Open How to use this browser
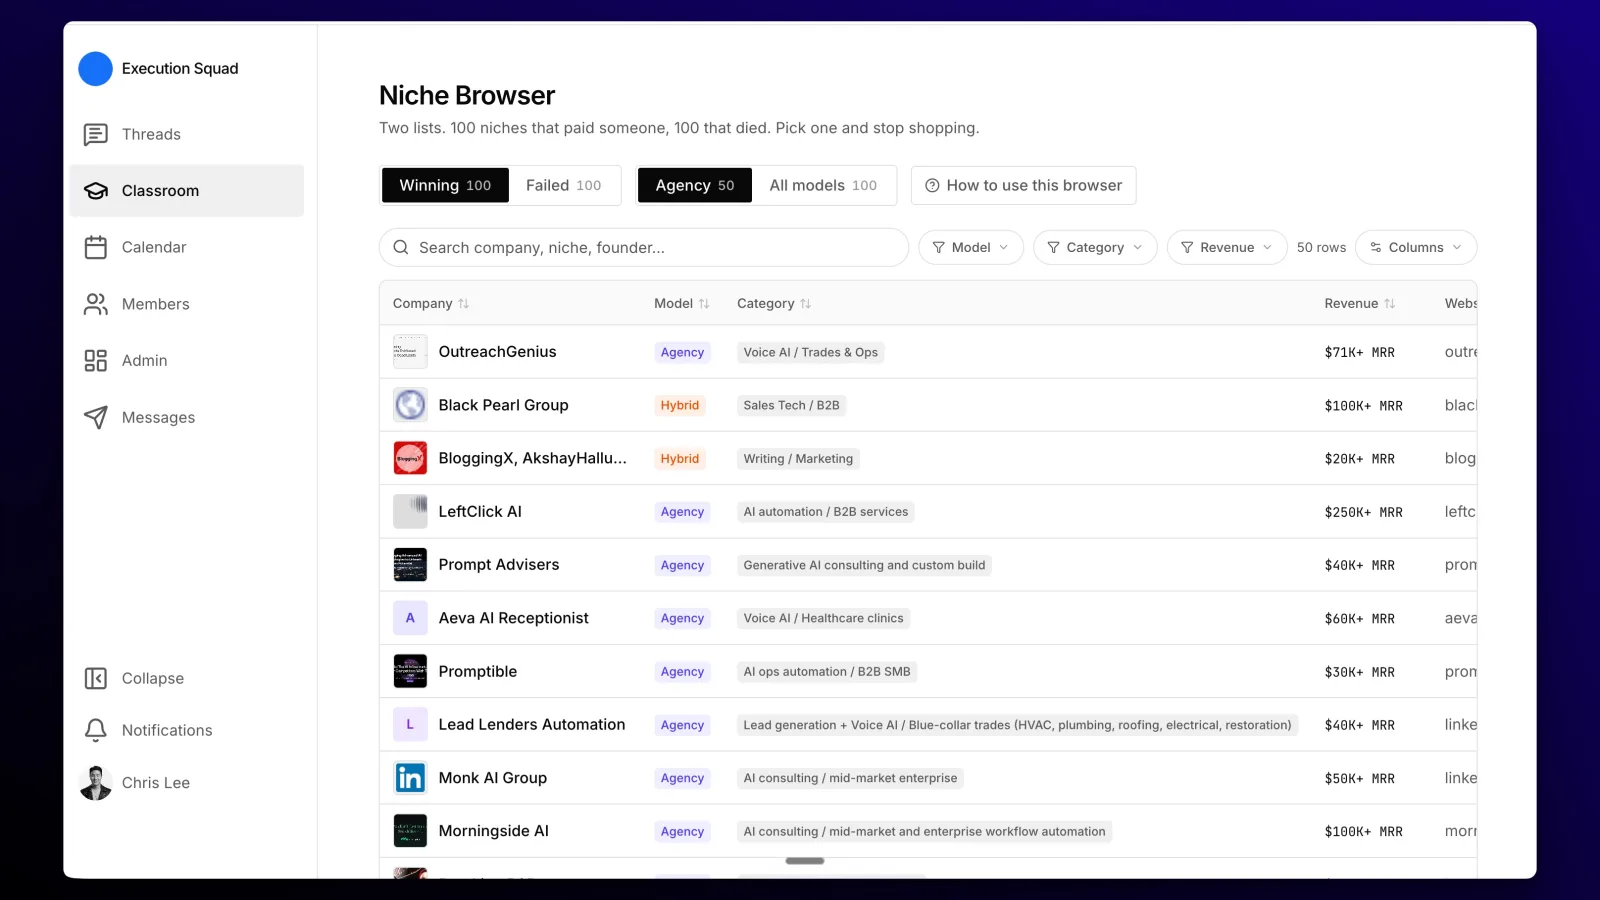This screenshot has width=1600, height=900. pos(1024,185)
